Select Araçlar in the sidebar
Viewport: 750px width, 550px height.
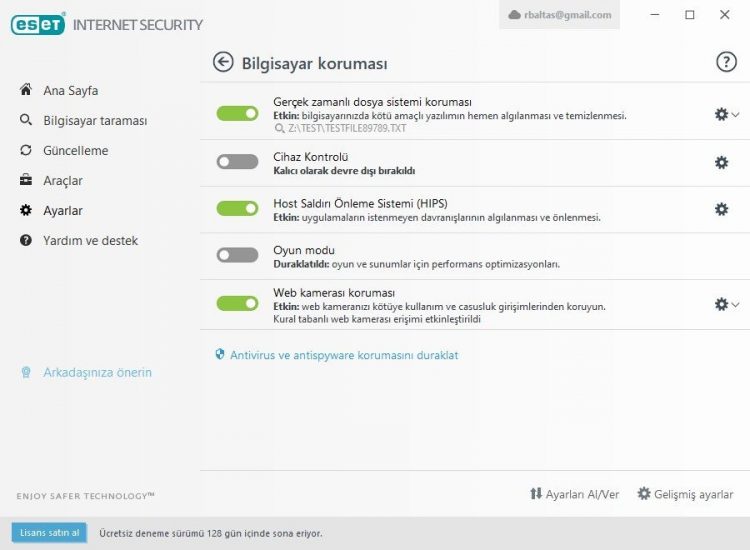tap(63, 181)
